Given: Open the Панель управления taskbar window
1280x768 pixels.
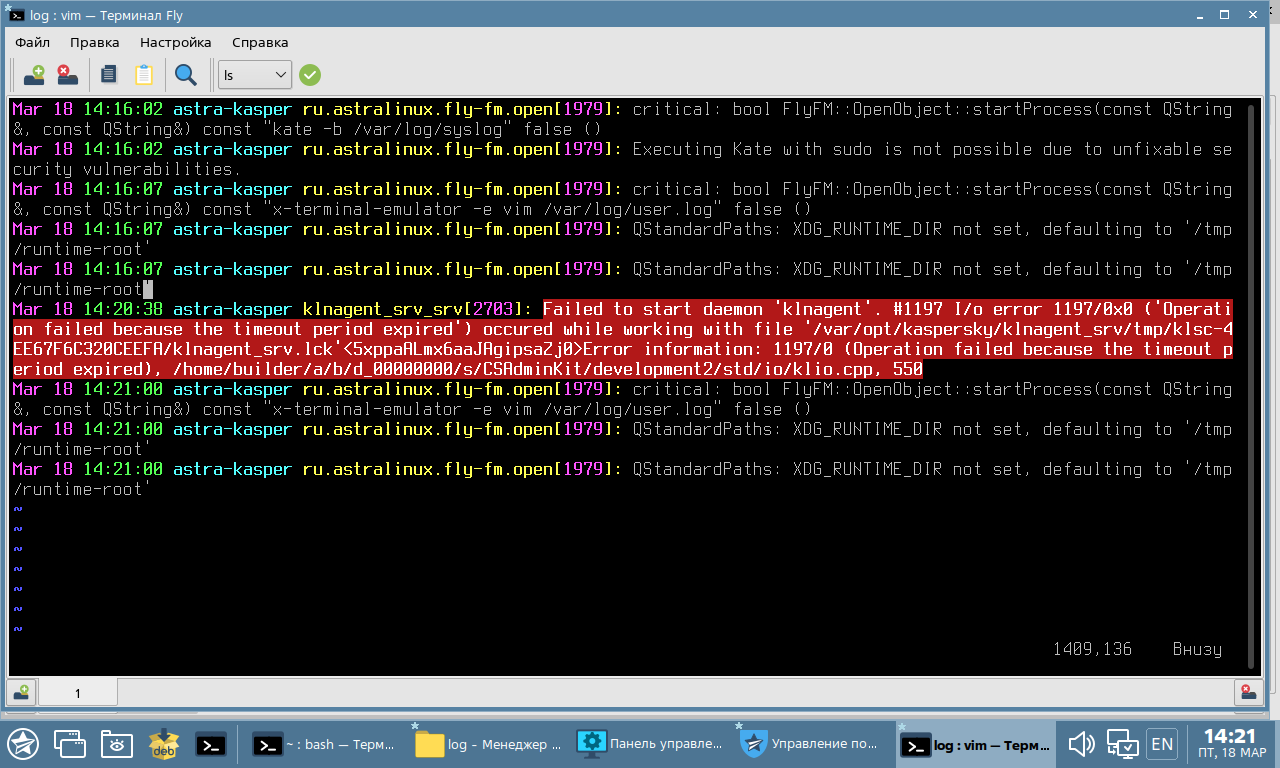Looking at the screenshot, I should click(651, 744).
